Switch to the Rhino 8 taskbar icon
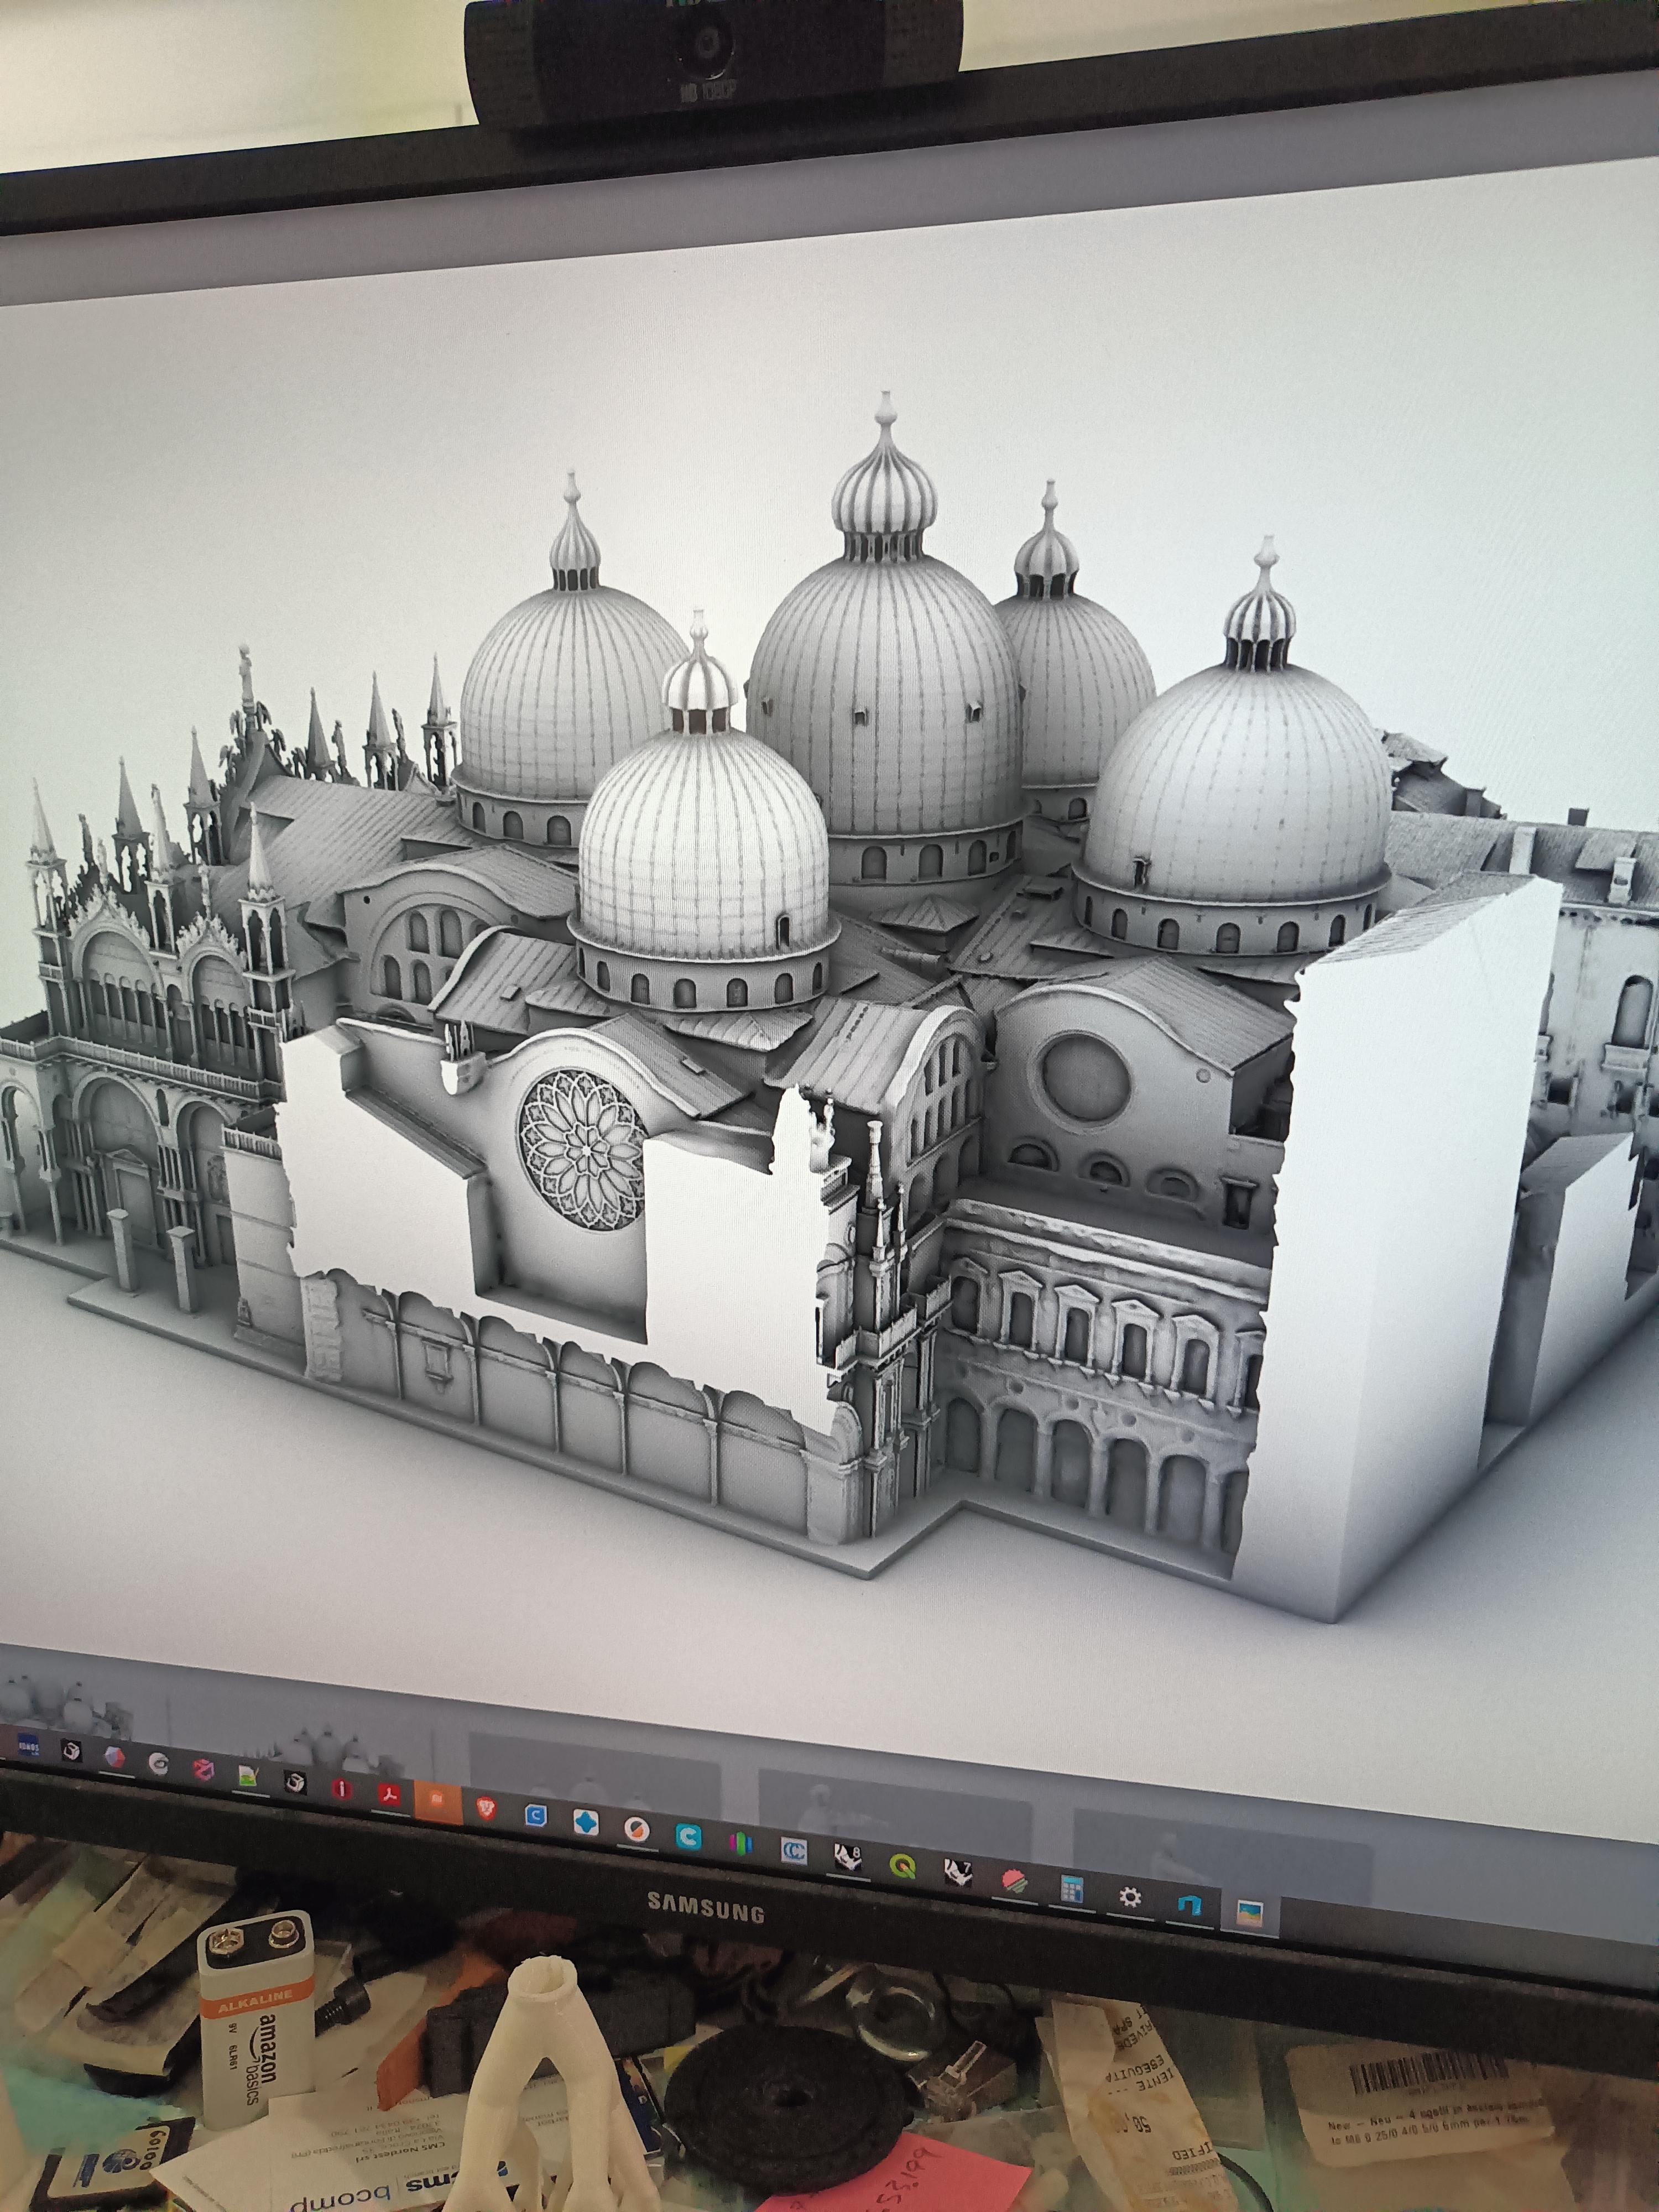1659x2212 pixels. [849, 1858]
